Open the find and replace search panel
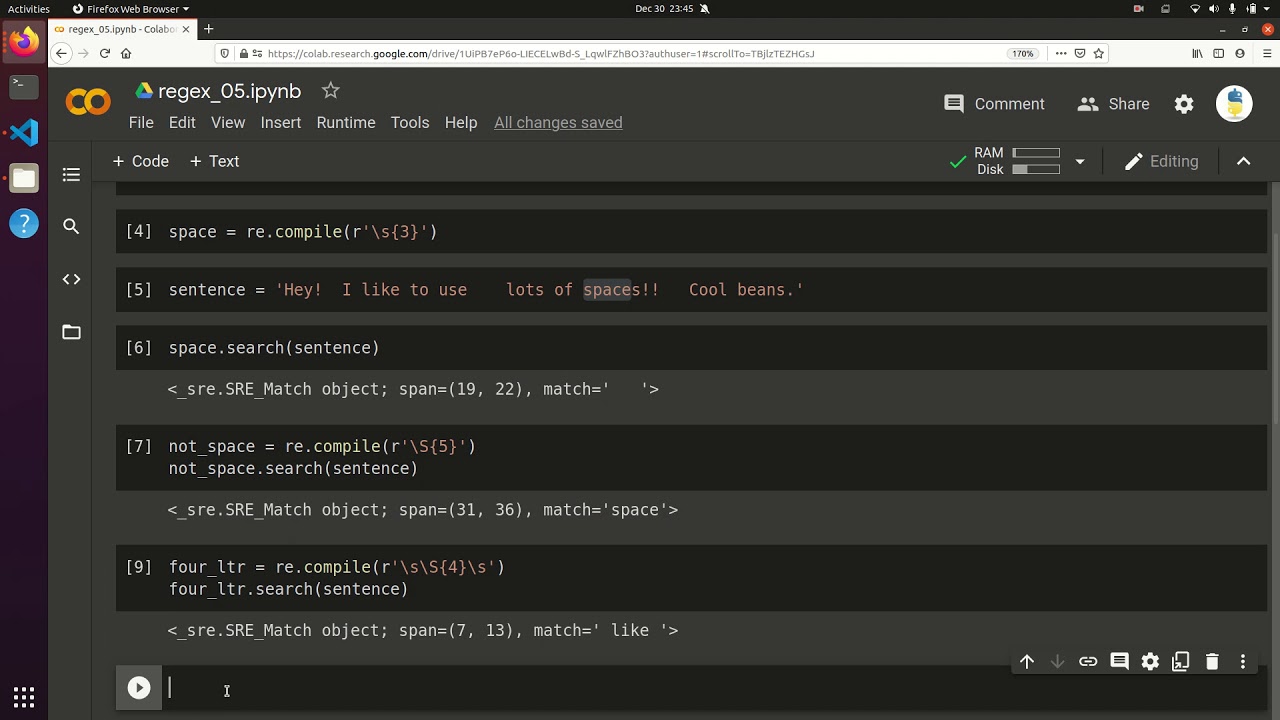The height and width of the screenshot is (720, 1280). point(71,227)
